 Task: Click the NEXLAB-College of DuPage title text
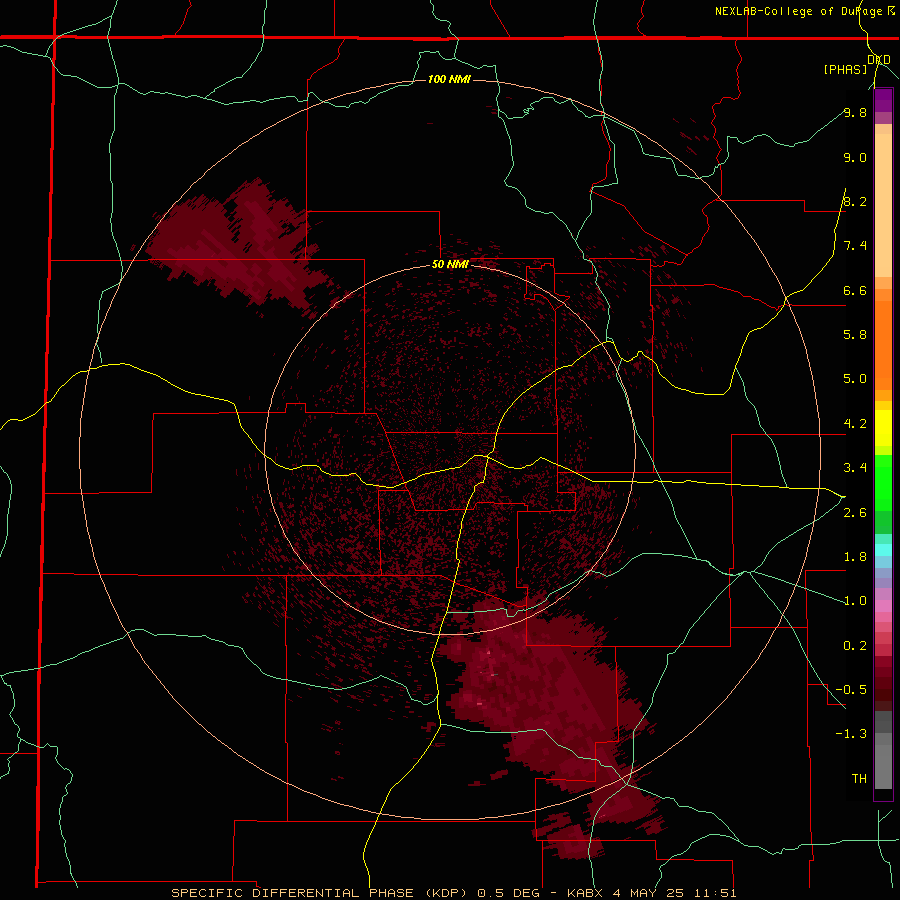[805, 11]
